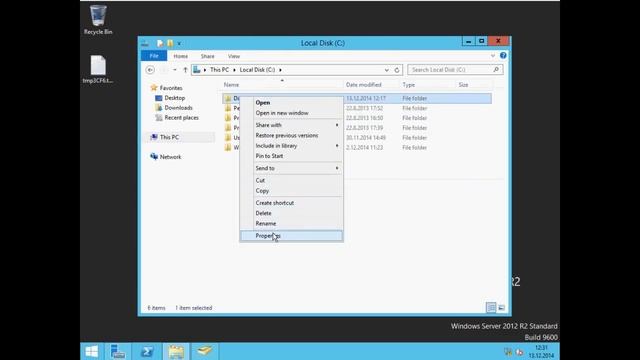640x360 pixels.
Task: Switch to details view layout icon
Action: [491, 307]
